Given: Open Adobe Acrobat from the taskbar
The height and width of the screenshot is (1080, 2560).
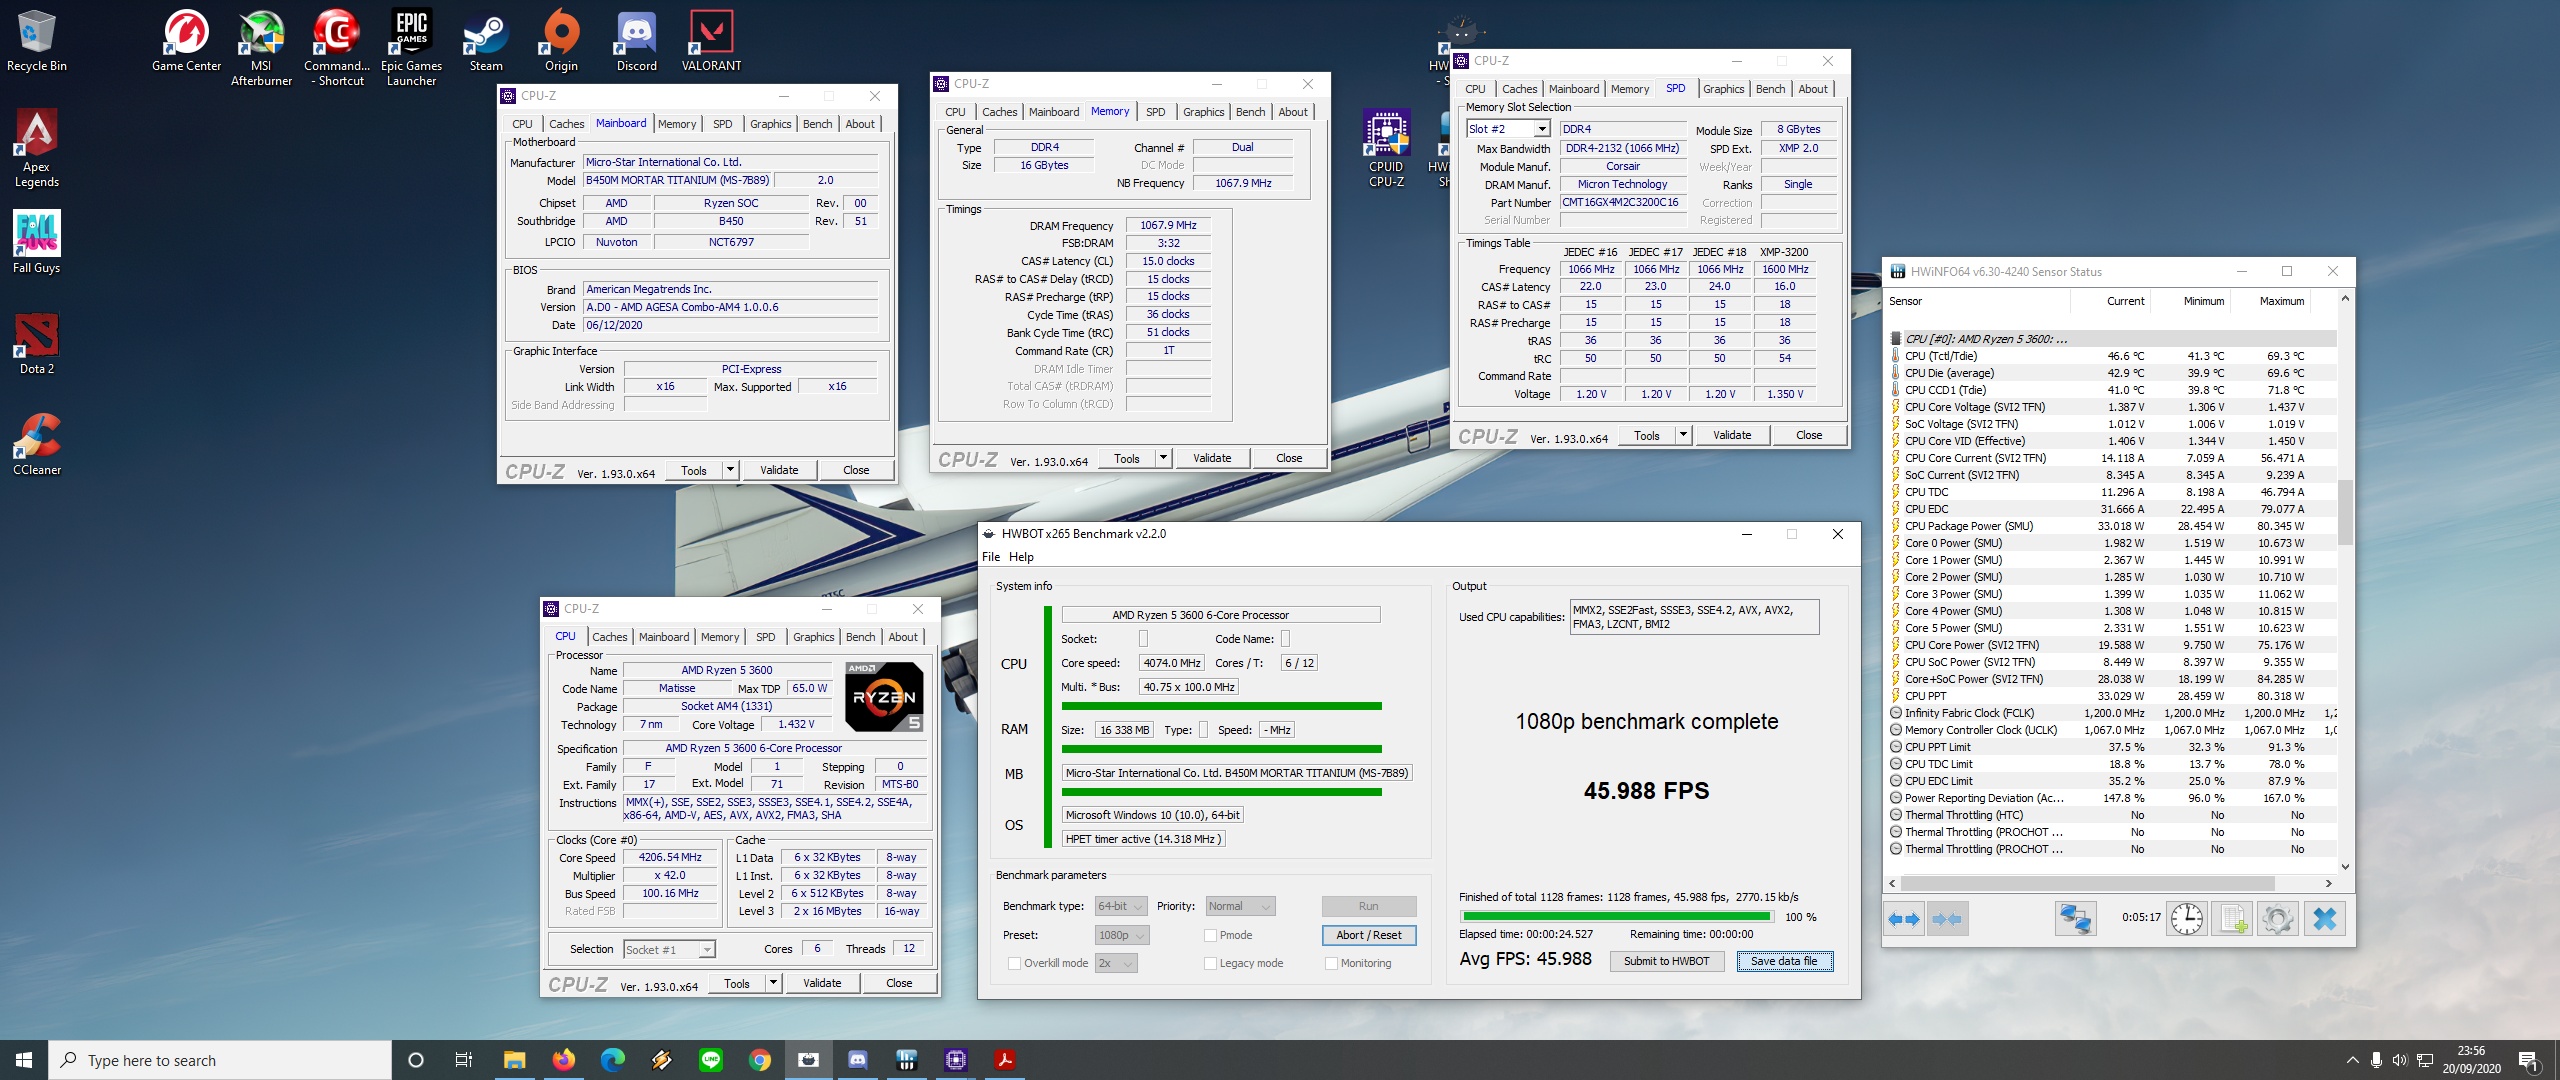Looking at the screenshot, I should tap(1005, 1060).
